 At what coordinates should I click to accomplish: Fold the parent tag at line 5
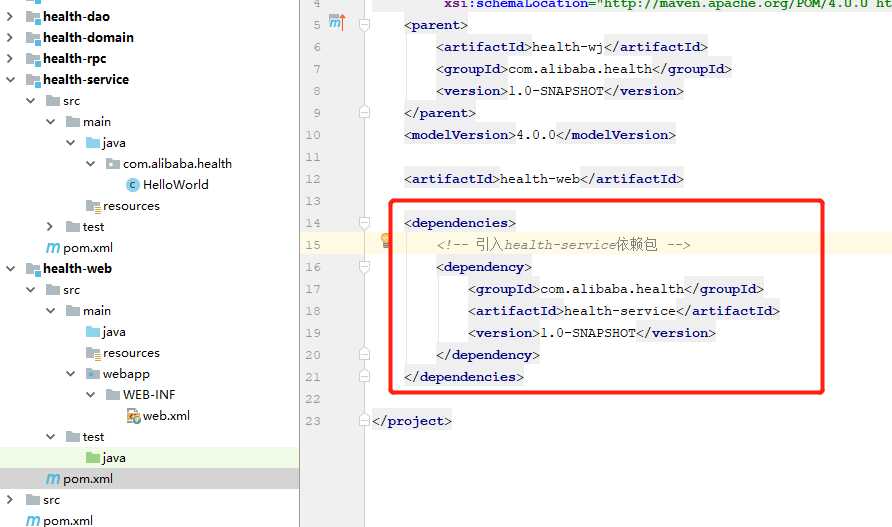coord(365,25)
